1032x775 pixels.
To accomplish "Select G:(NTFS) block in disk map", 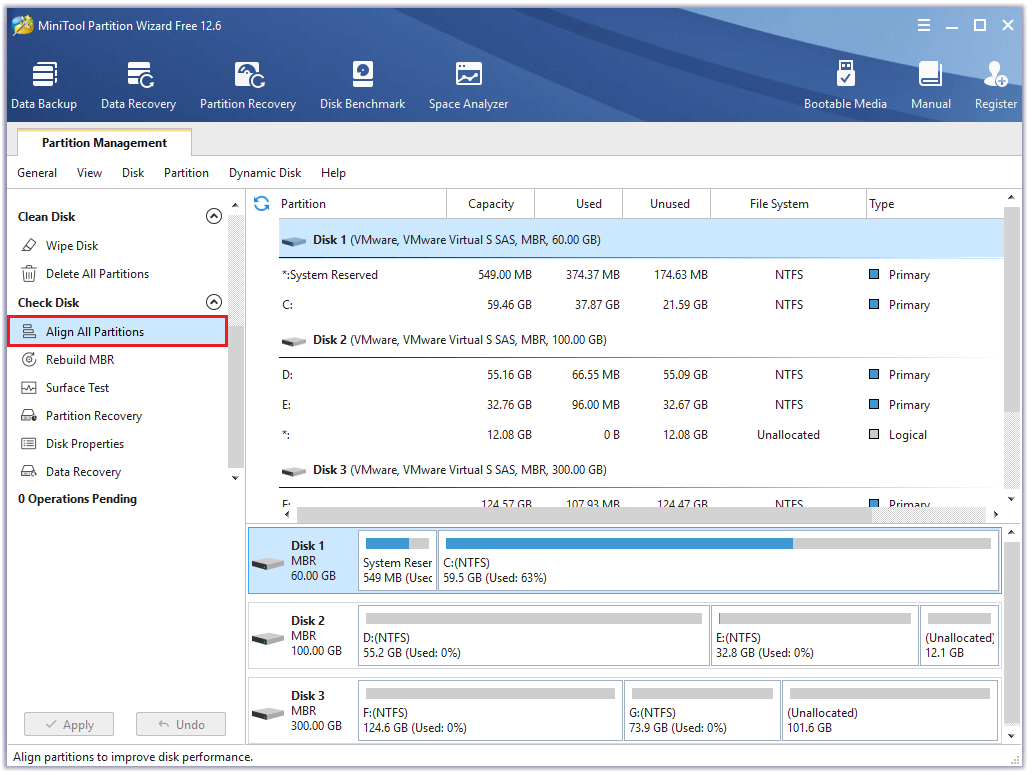I will (702, 711).
